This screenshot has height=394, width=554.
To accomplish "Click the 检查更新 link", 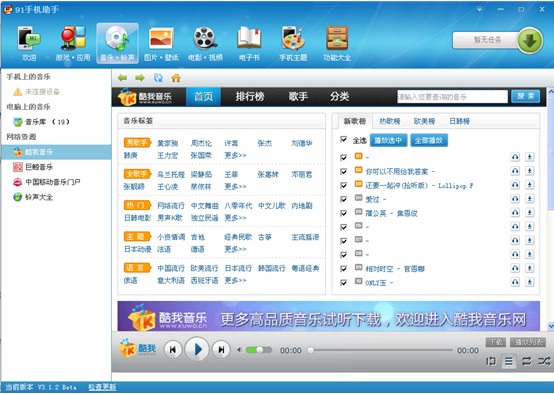I will [102, 387].
